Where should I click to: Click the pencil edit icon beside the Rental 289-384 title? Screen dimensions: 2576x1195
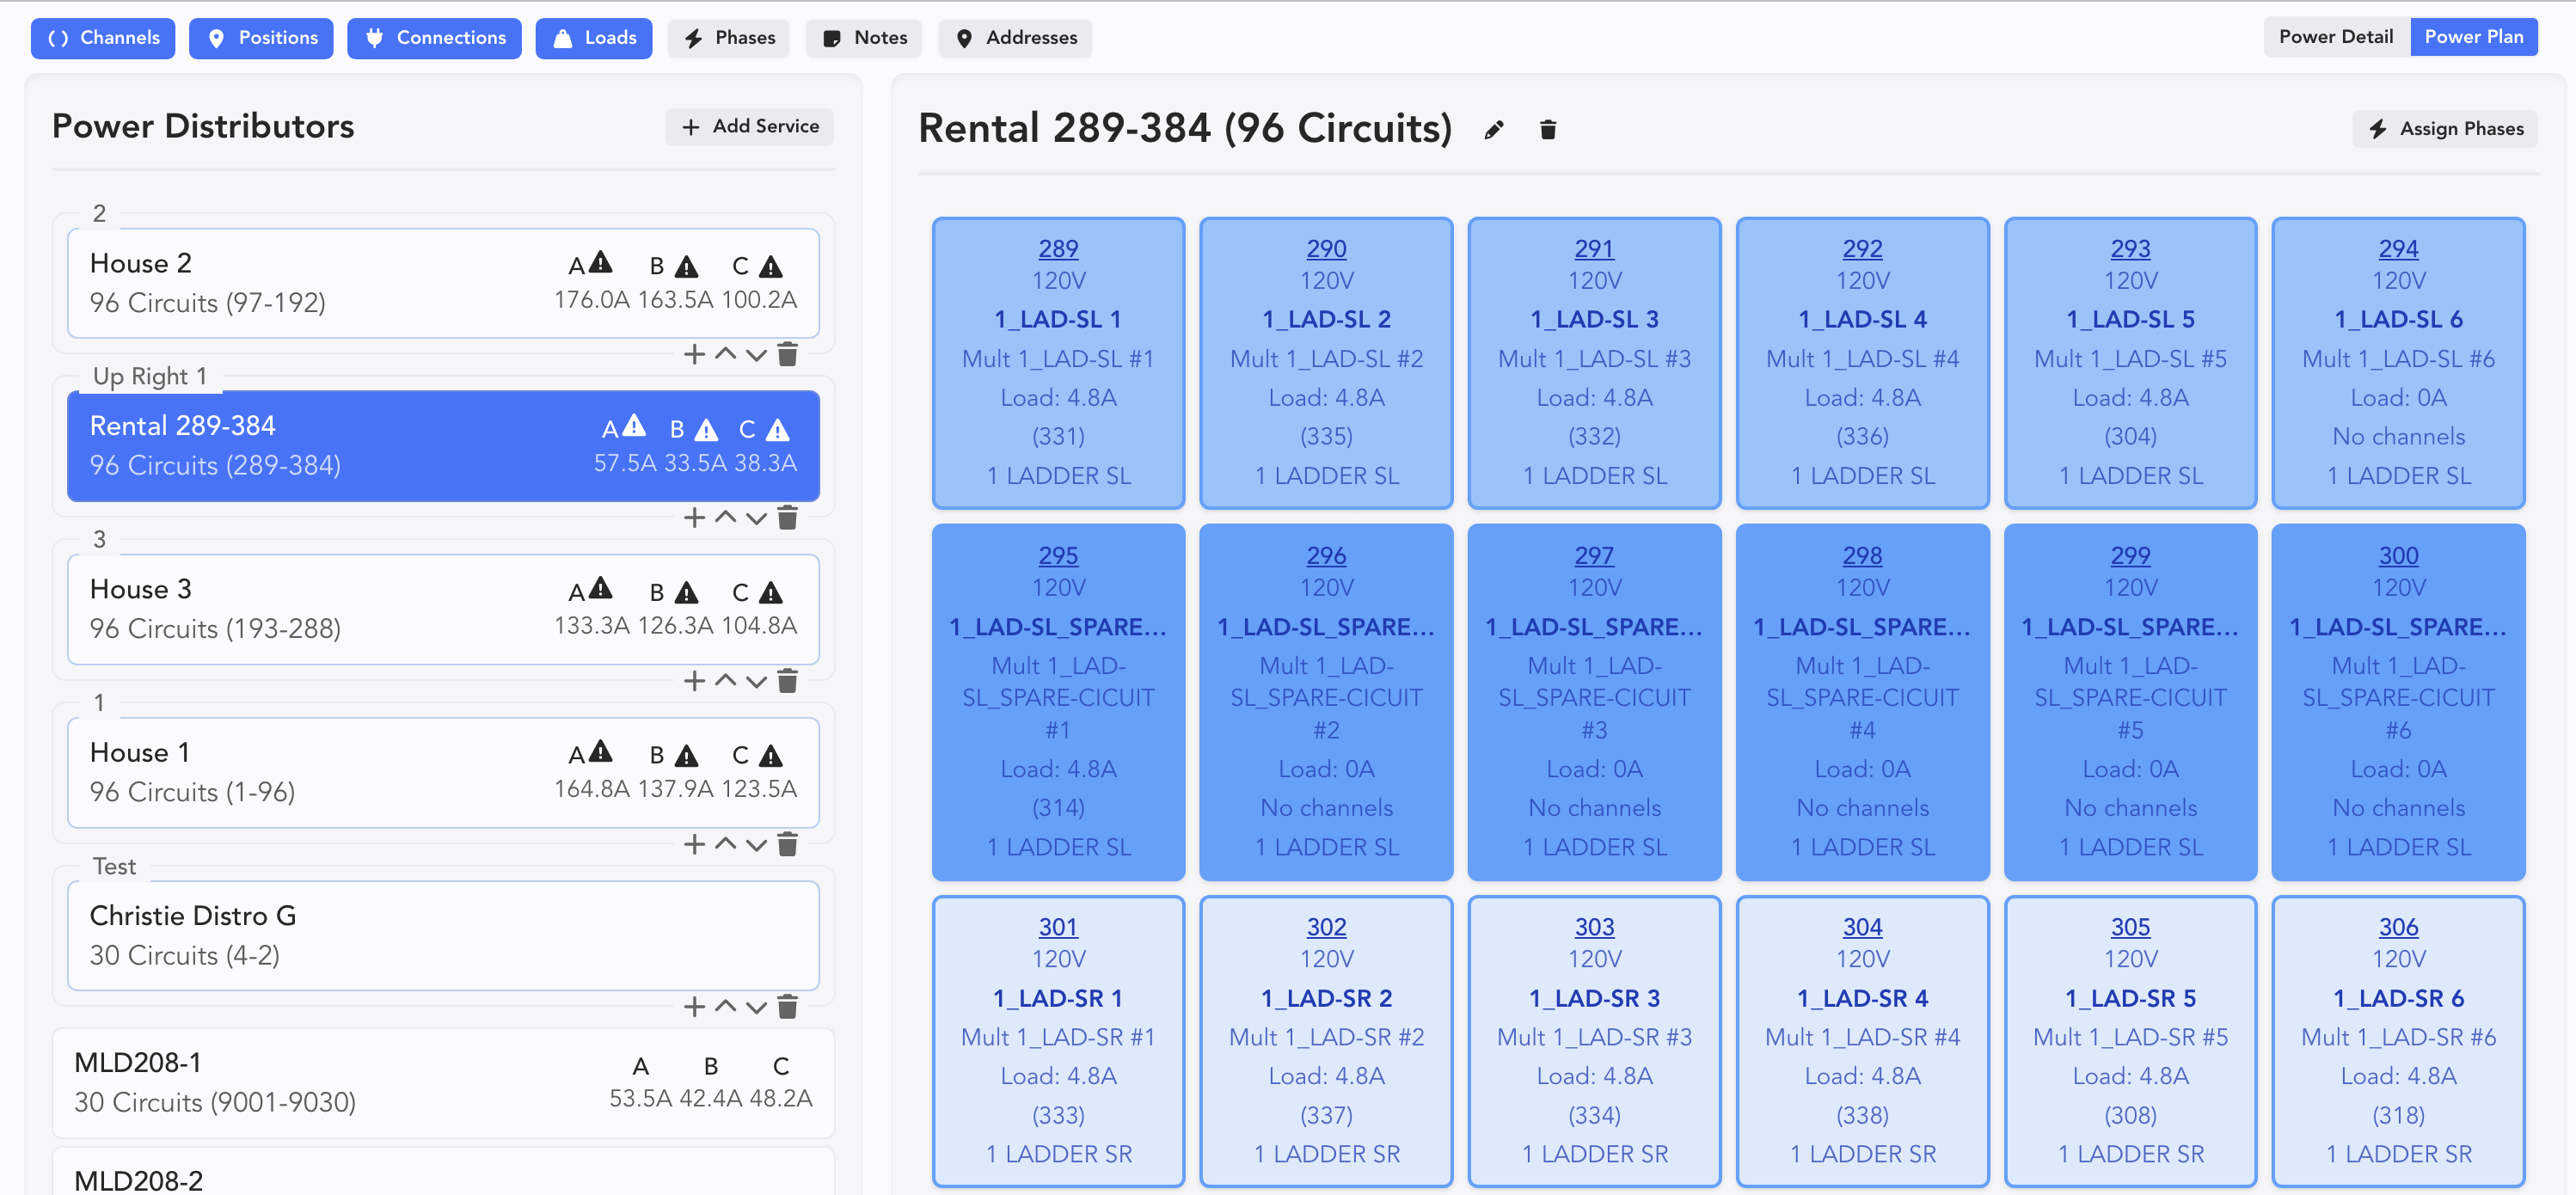[1493, 130]
